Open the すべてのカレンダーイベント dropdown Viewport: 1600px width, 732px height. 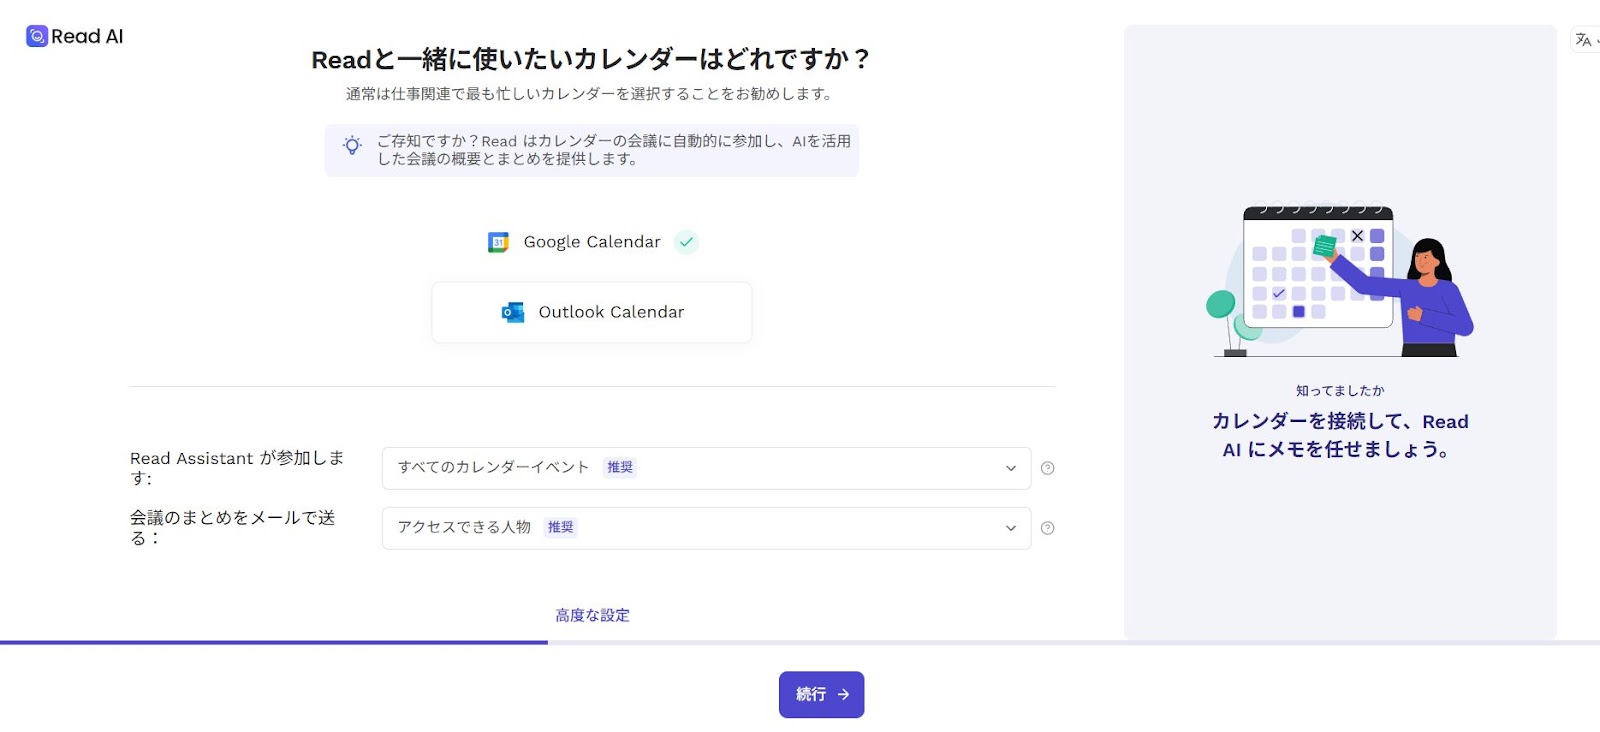pyautogui.click(x=706, y=468)
